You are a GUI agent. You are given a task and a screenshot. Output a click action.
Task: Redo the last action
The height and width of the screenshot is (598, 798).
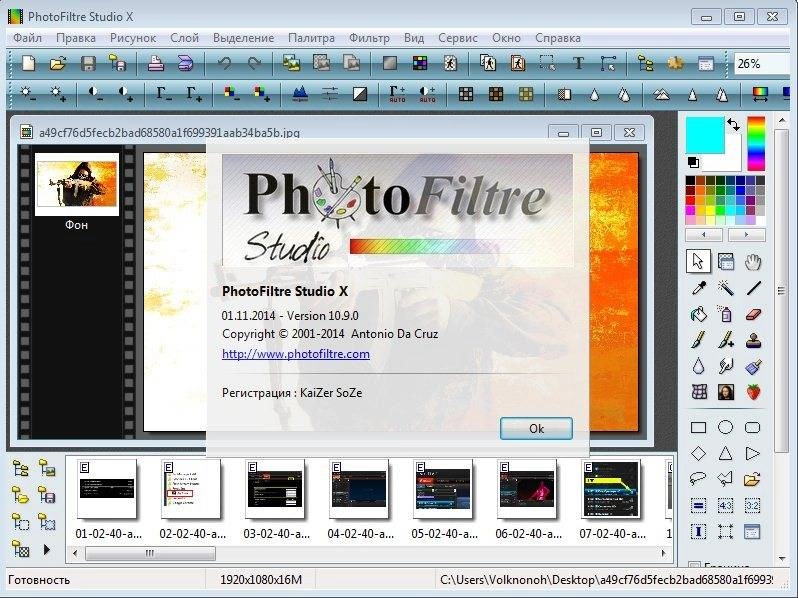click(254, 64)
